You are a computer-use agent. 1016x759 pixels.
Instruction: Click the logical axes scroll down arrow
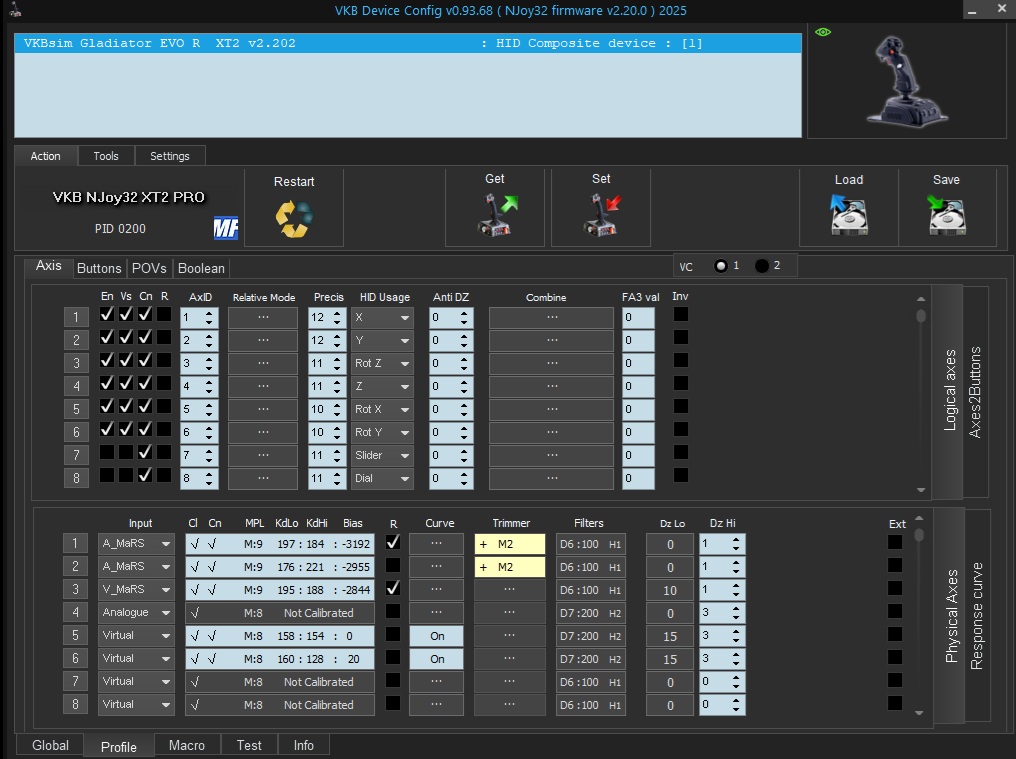point(921,490)
